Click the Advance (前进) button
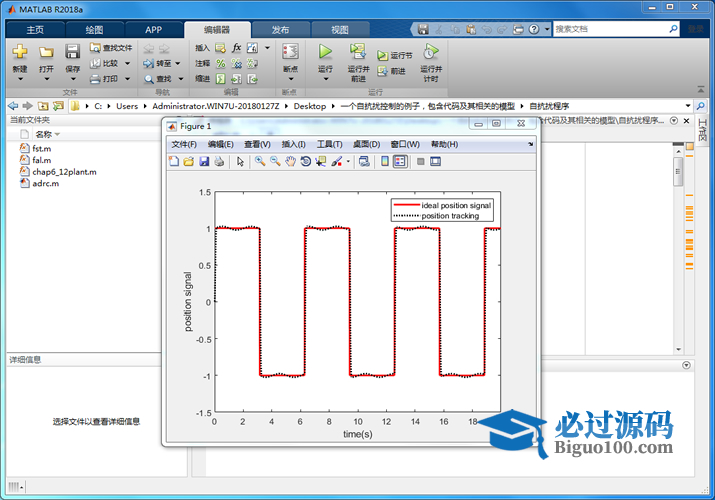715x500 pixels. 392,71
